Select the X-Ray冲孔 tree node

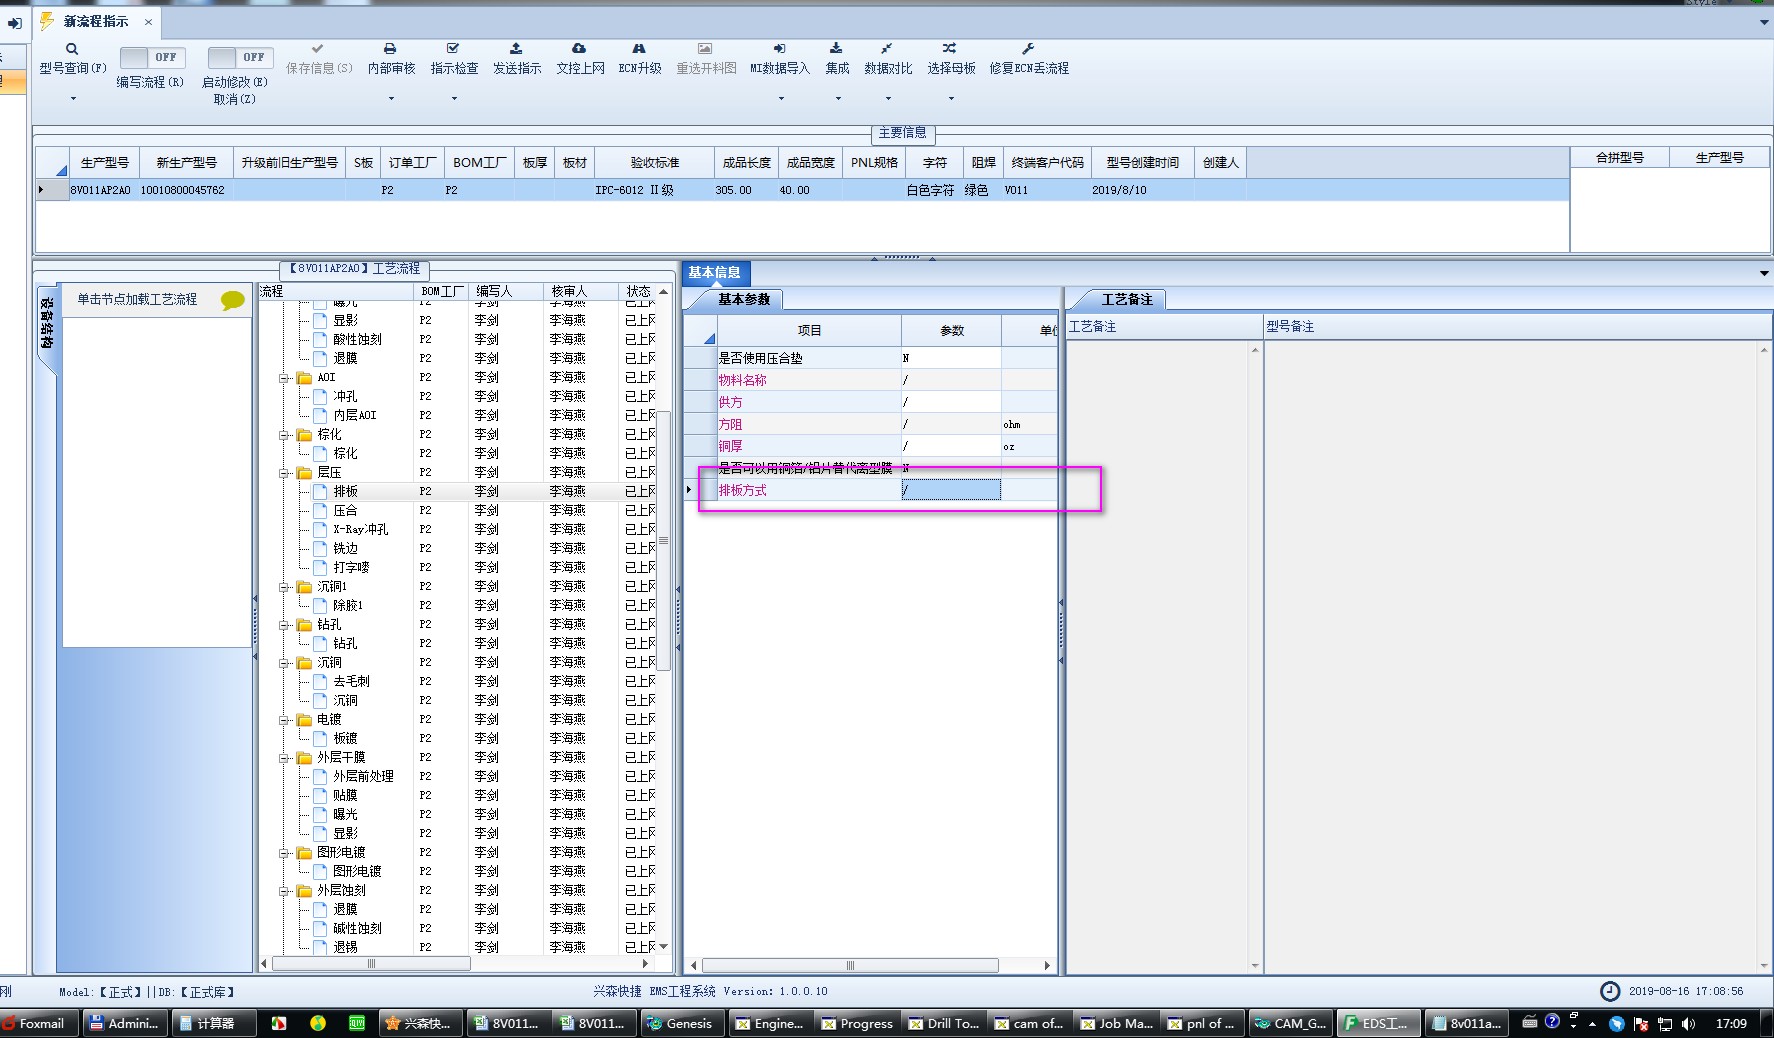click(x=361, y=529)
